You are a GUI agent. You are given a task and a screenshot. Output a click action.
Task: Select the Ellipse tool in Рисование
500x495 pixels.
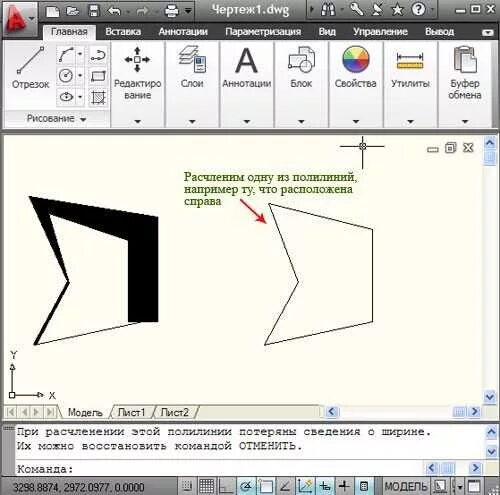(66, 97)
